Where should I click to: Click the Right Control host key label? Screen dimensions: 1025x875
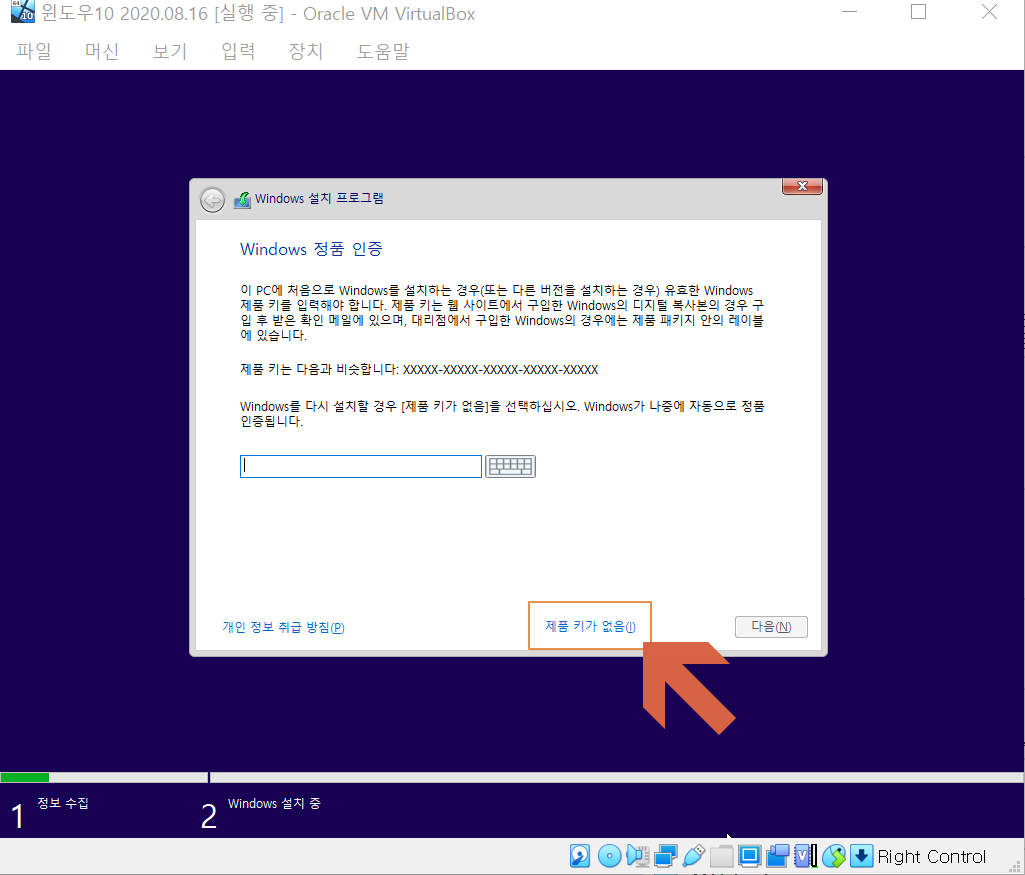pos(932,856)
